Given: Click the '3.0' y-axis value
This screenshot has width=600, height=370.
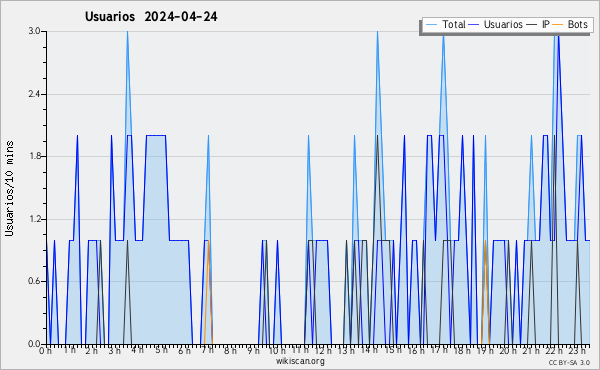Looking at the screenshot, I should pyautogui.click(x=34, y=31).
